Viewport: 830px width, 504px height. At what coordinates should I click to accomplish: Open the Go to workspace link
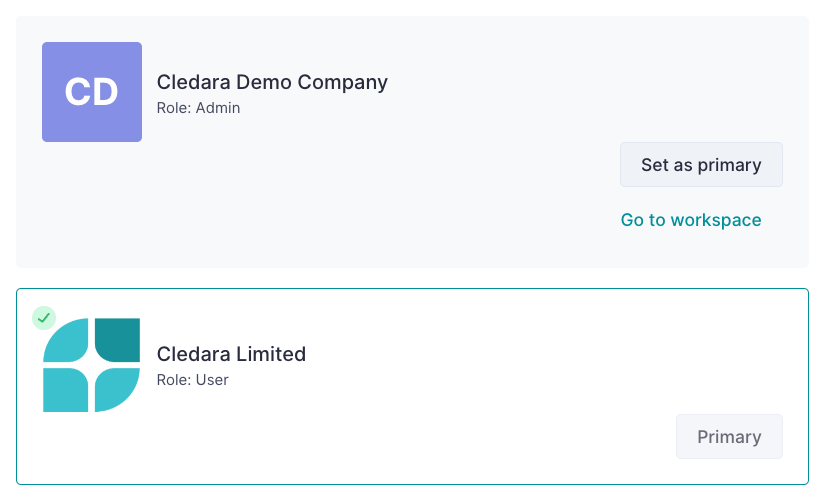(x=691, y=220)
